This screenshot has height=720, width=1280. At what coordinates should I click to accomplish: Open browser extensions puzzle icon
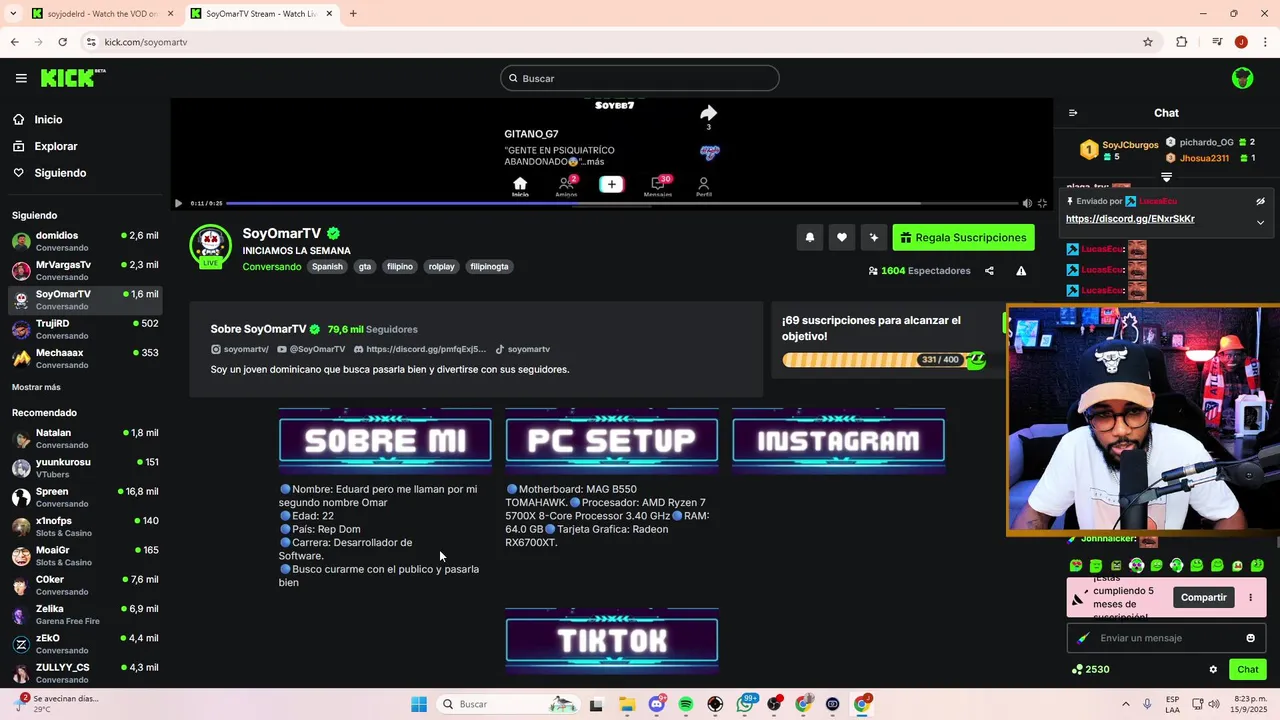click(1181, 42)
